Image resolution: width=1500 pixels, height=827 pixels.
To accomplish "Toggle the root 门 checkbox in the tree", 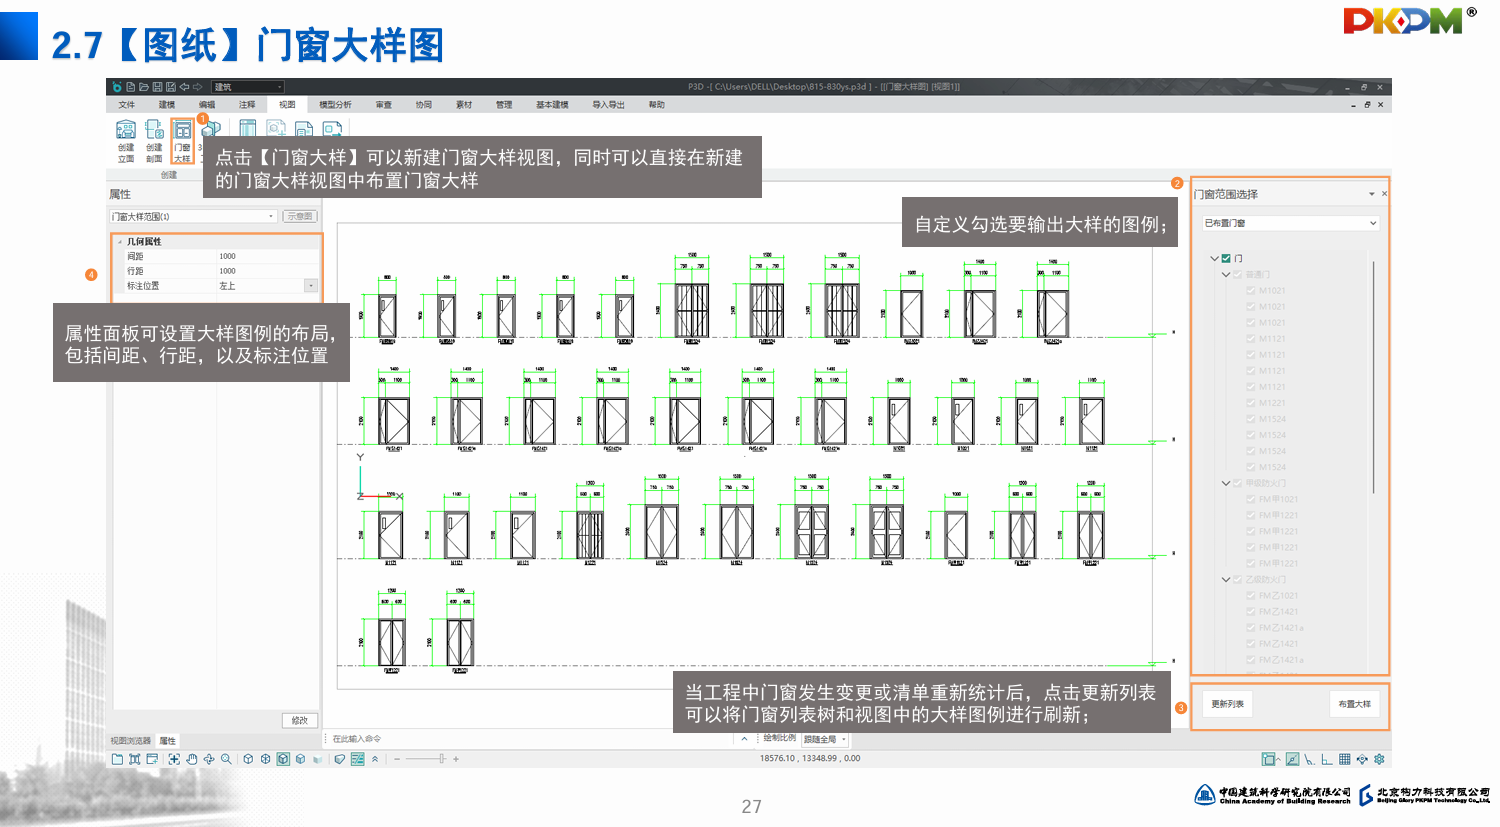I will (x=1227, y=258).
